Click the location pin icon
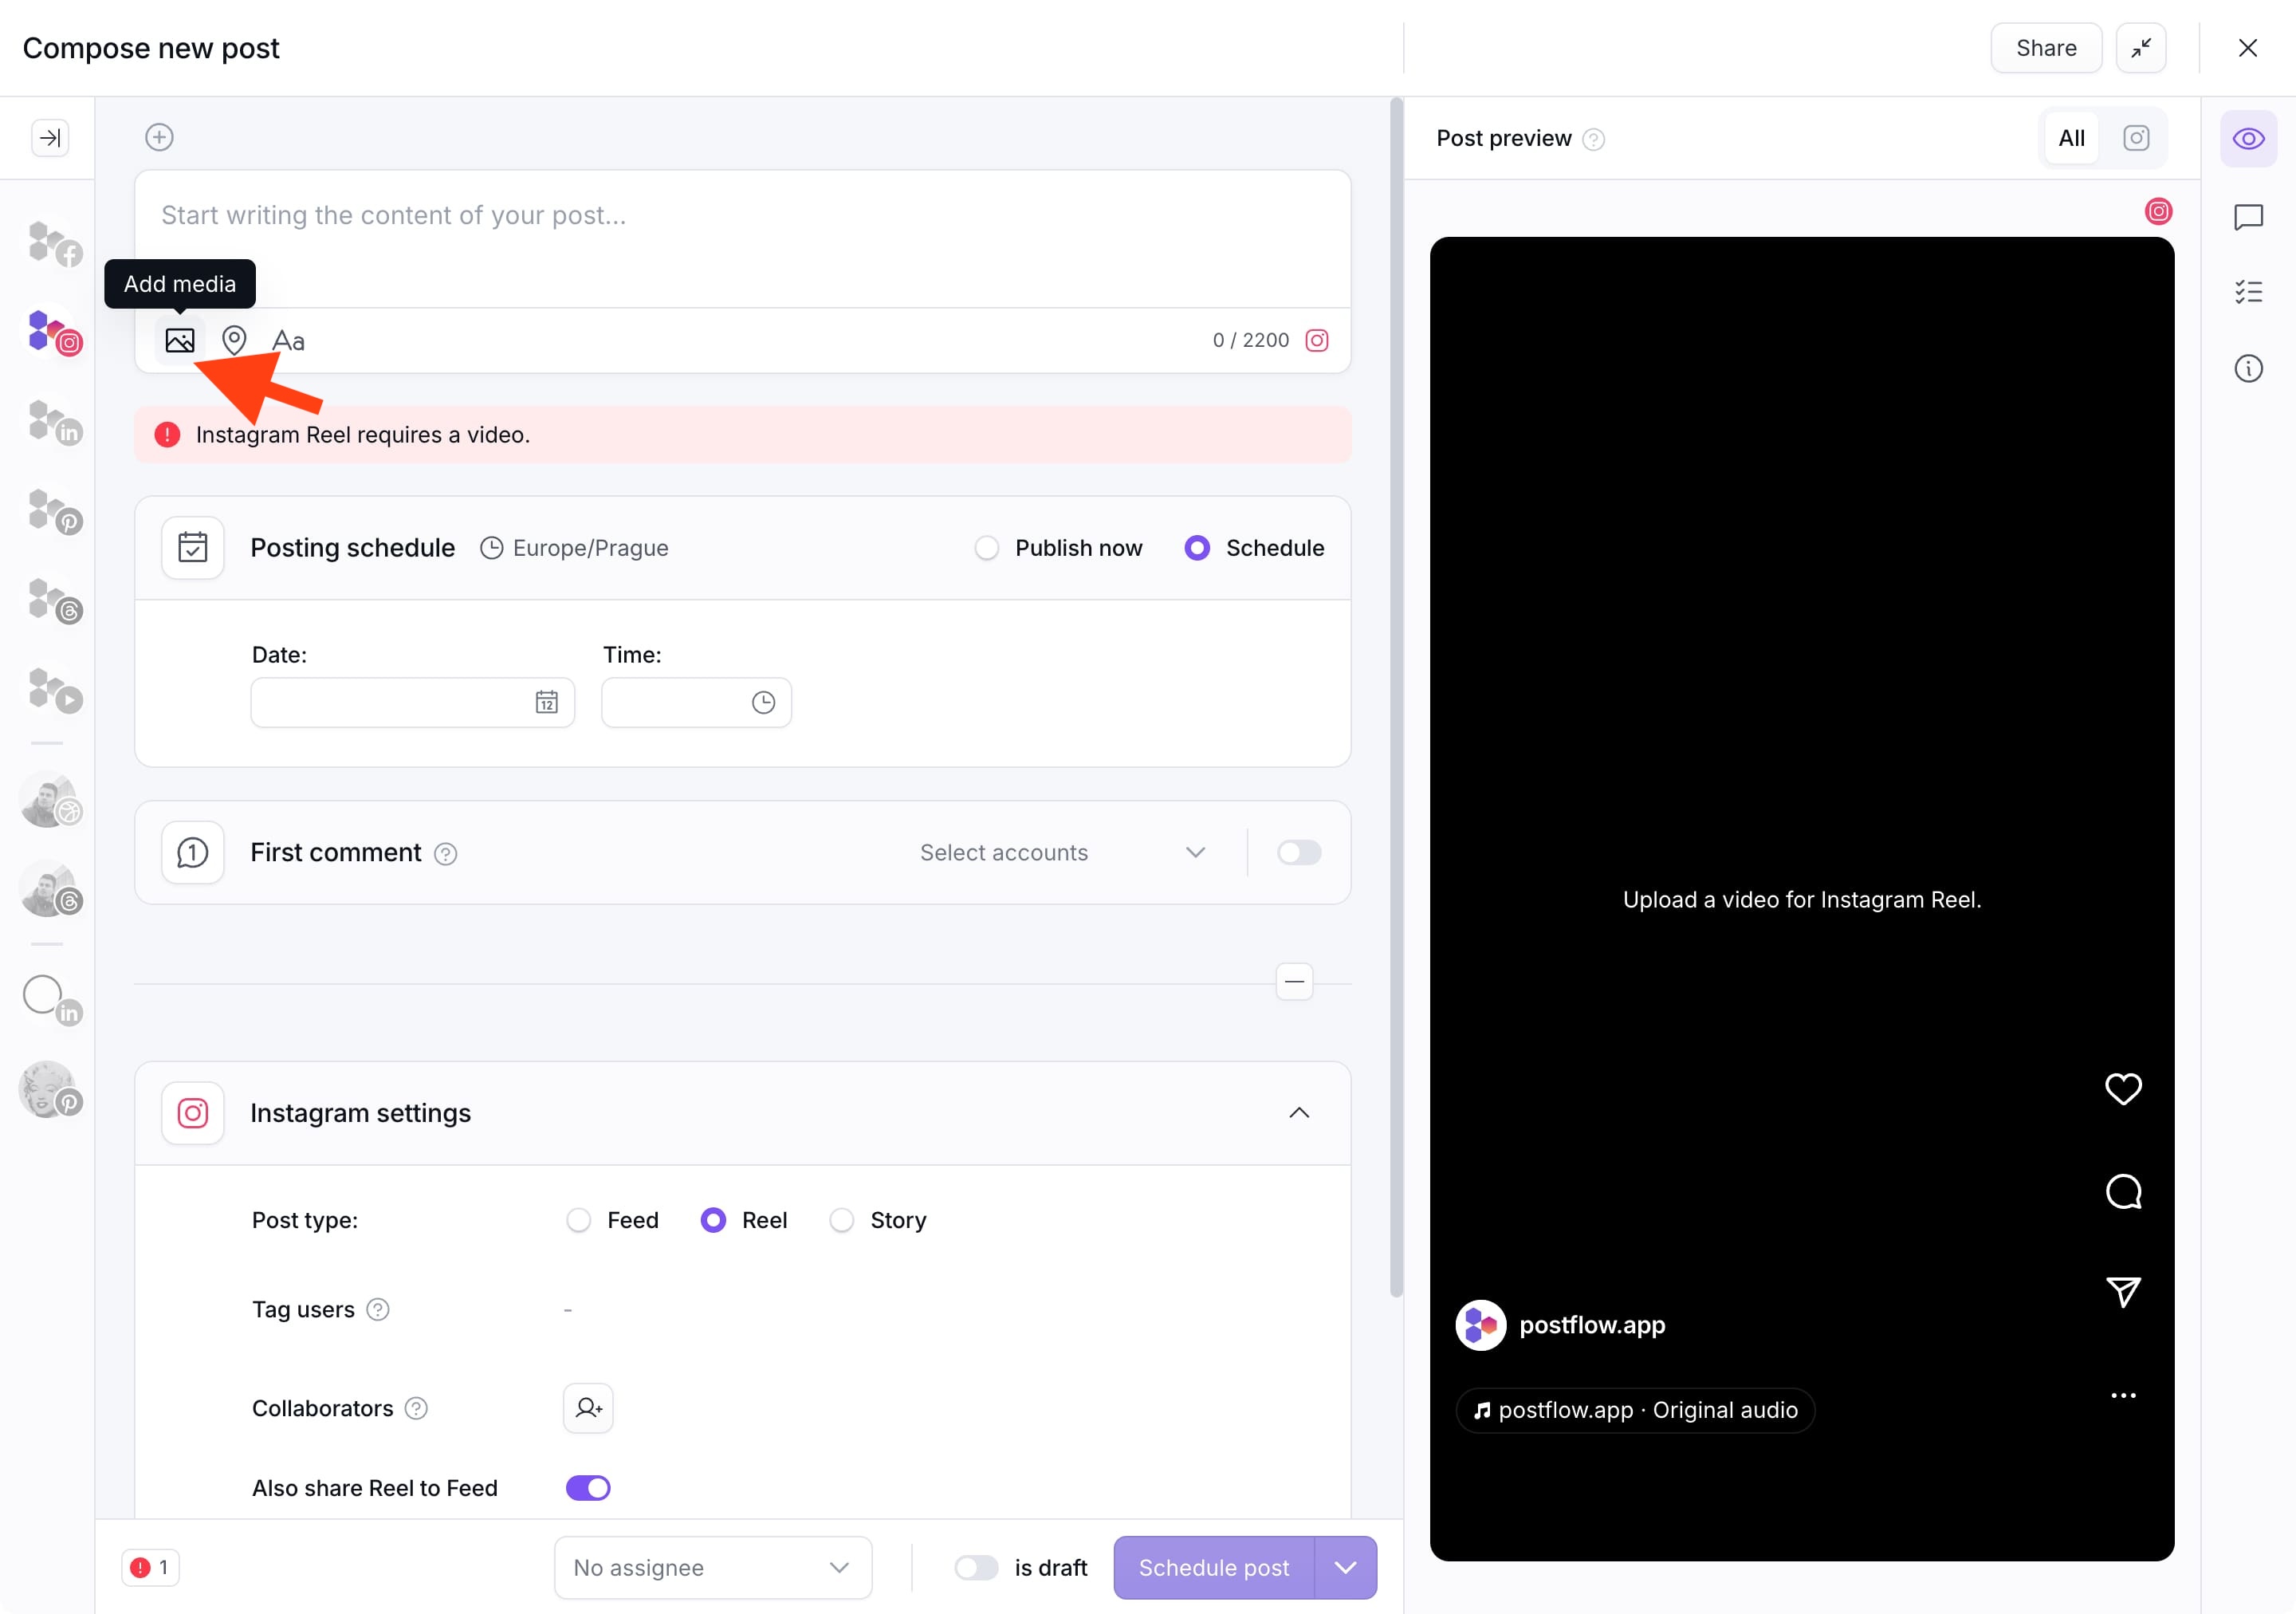 (x=234, y=340)
